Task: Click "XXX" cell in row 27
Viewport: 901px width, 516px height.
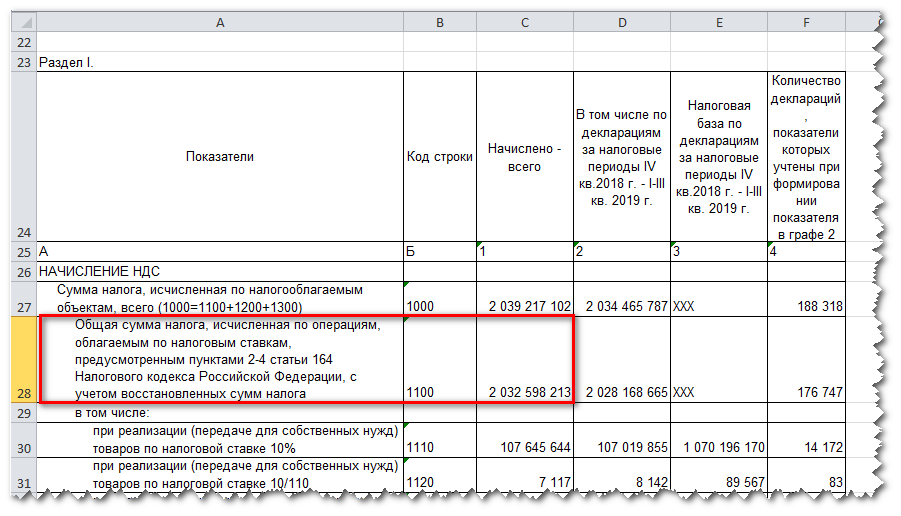Action: point(719,299)
